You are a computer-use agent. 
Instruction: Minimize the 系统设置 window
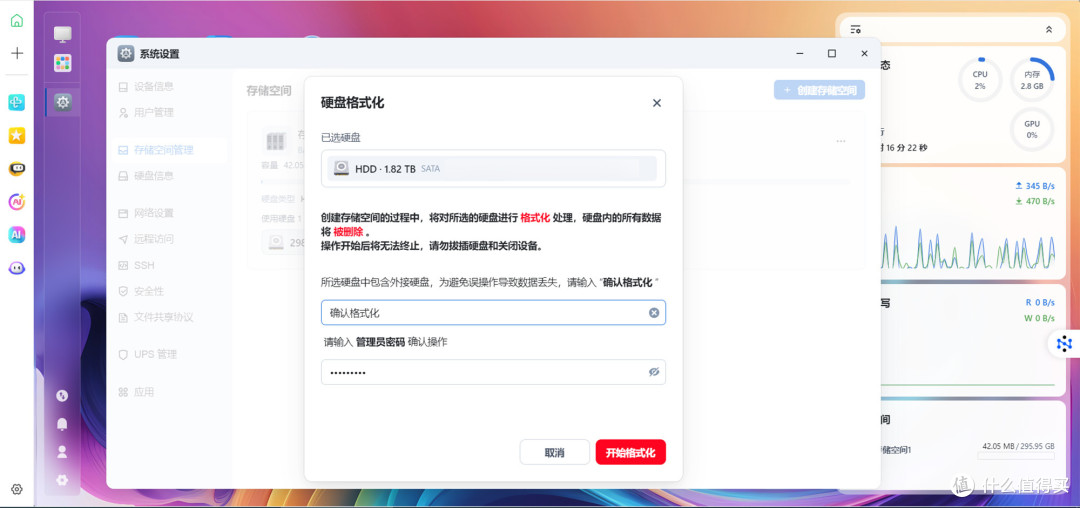click(x=800, y=54)
